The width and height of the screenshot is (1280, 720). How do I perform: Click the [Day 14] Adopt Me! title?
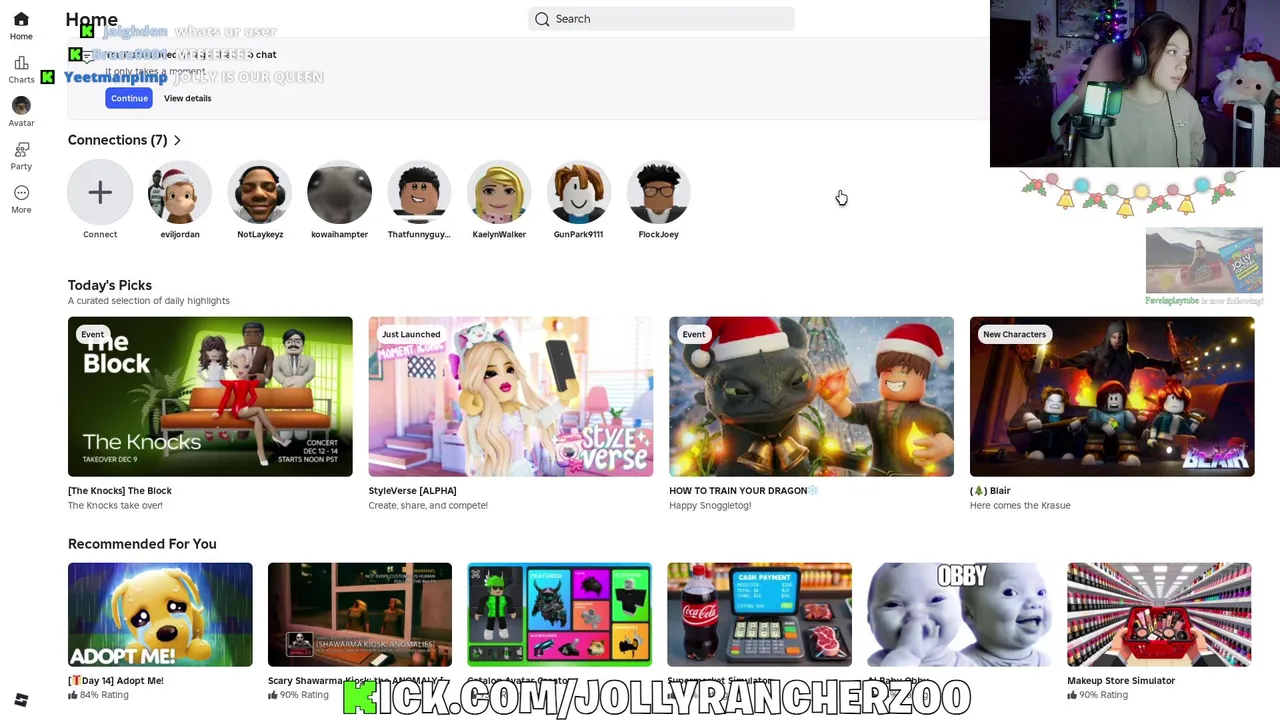[116, 680]
